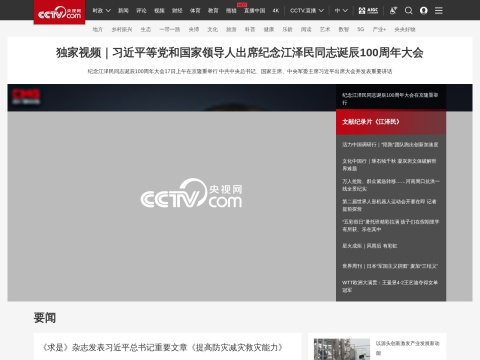Select playlist item starting 五彩假日

coord(391,225)
